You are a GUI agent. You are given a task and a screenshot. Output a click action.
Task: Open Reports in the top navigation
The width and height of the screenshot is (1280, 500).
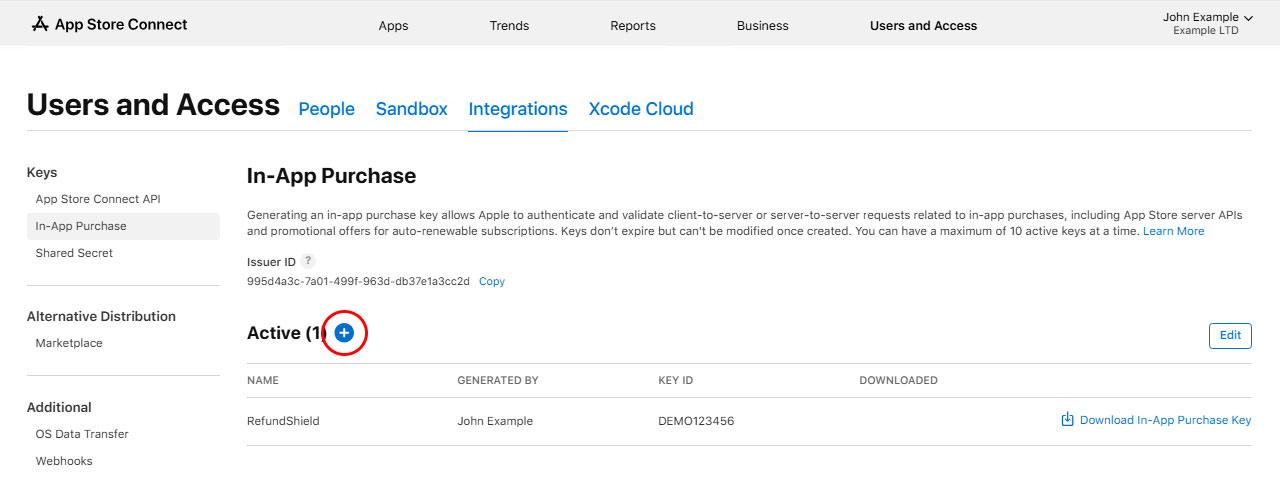click(633, 25)
